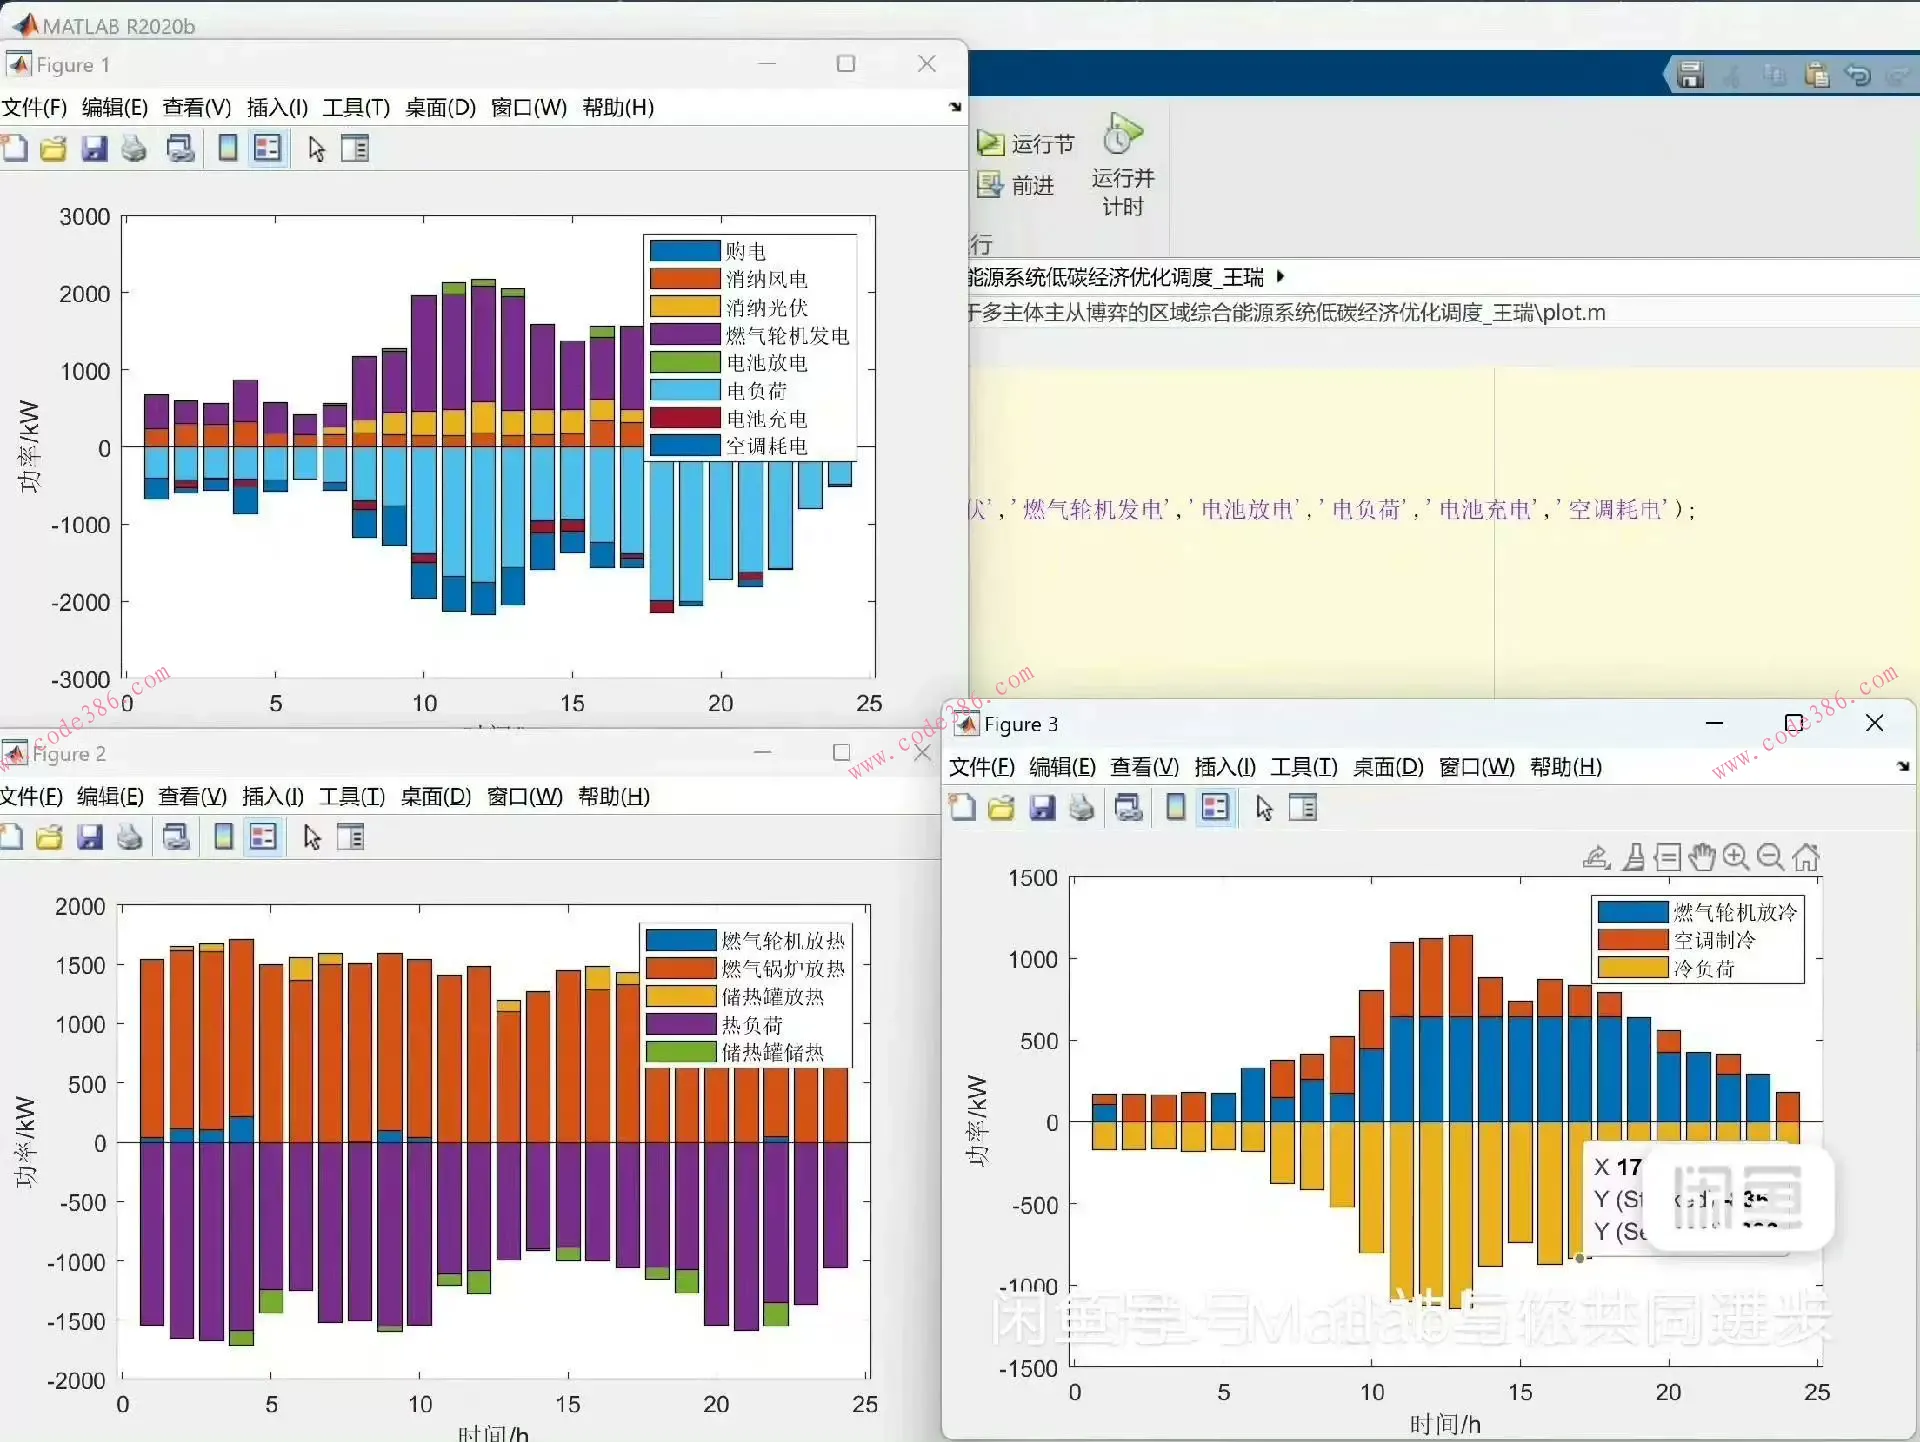The image size is (1920, 1442).
Task: Select the Pan hand tool in Figure 3
Action: click(1702, 857)
